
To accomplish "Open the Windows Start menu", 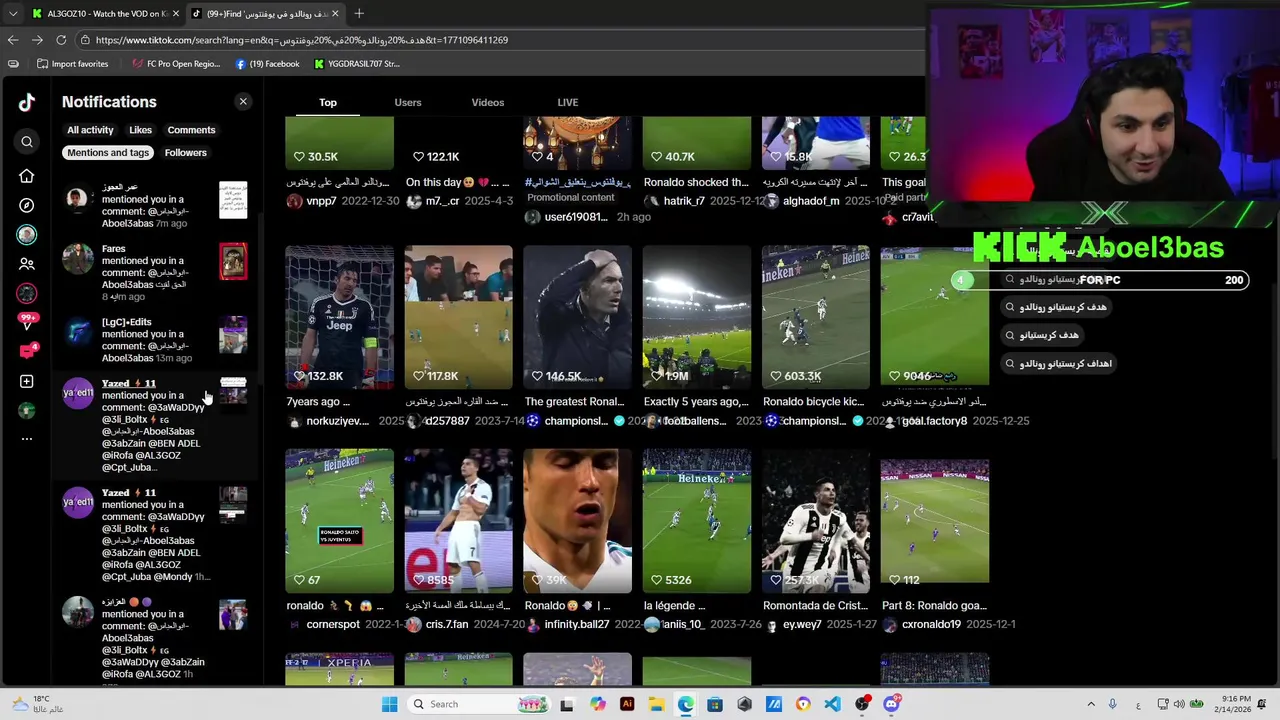I will (389, 704).
